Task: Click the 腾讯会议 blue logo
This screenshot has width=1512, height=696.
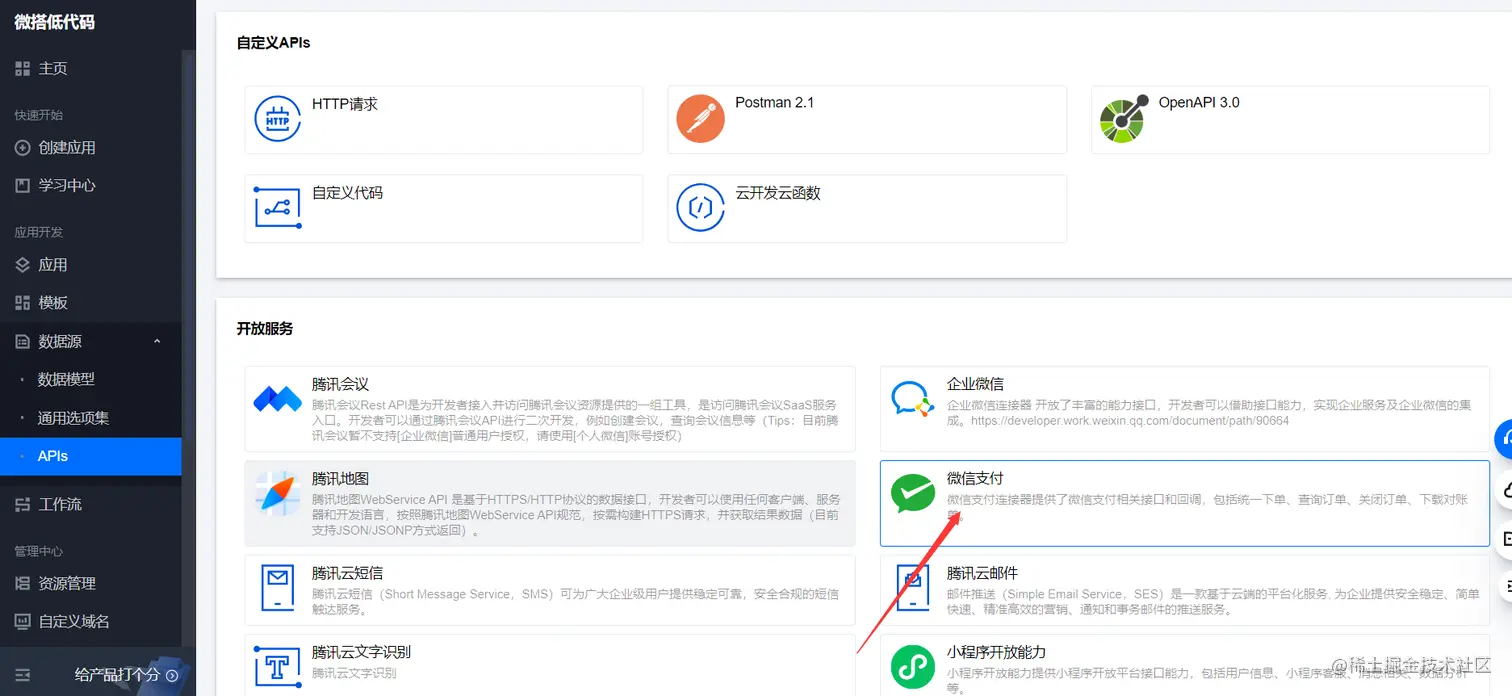Action: 277,400
